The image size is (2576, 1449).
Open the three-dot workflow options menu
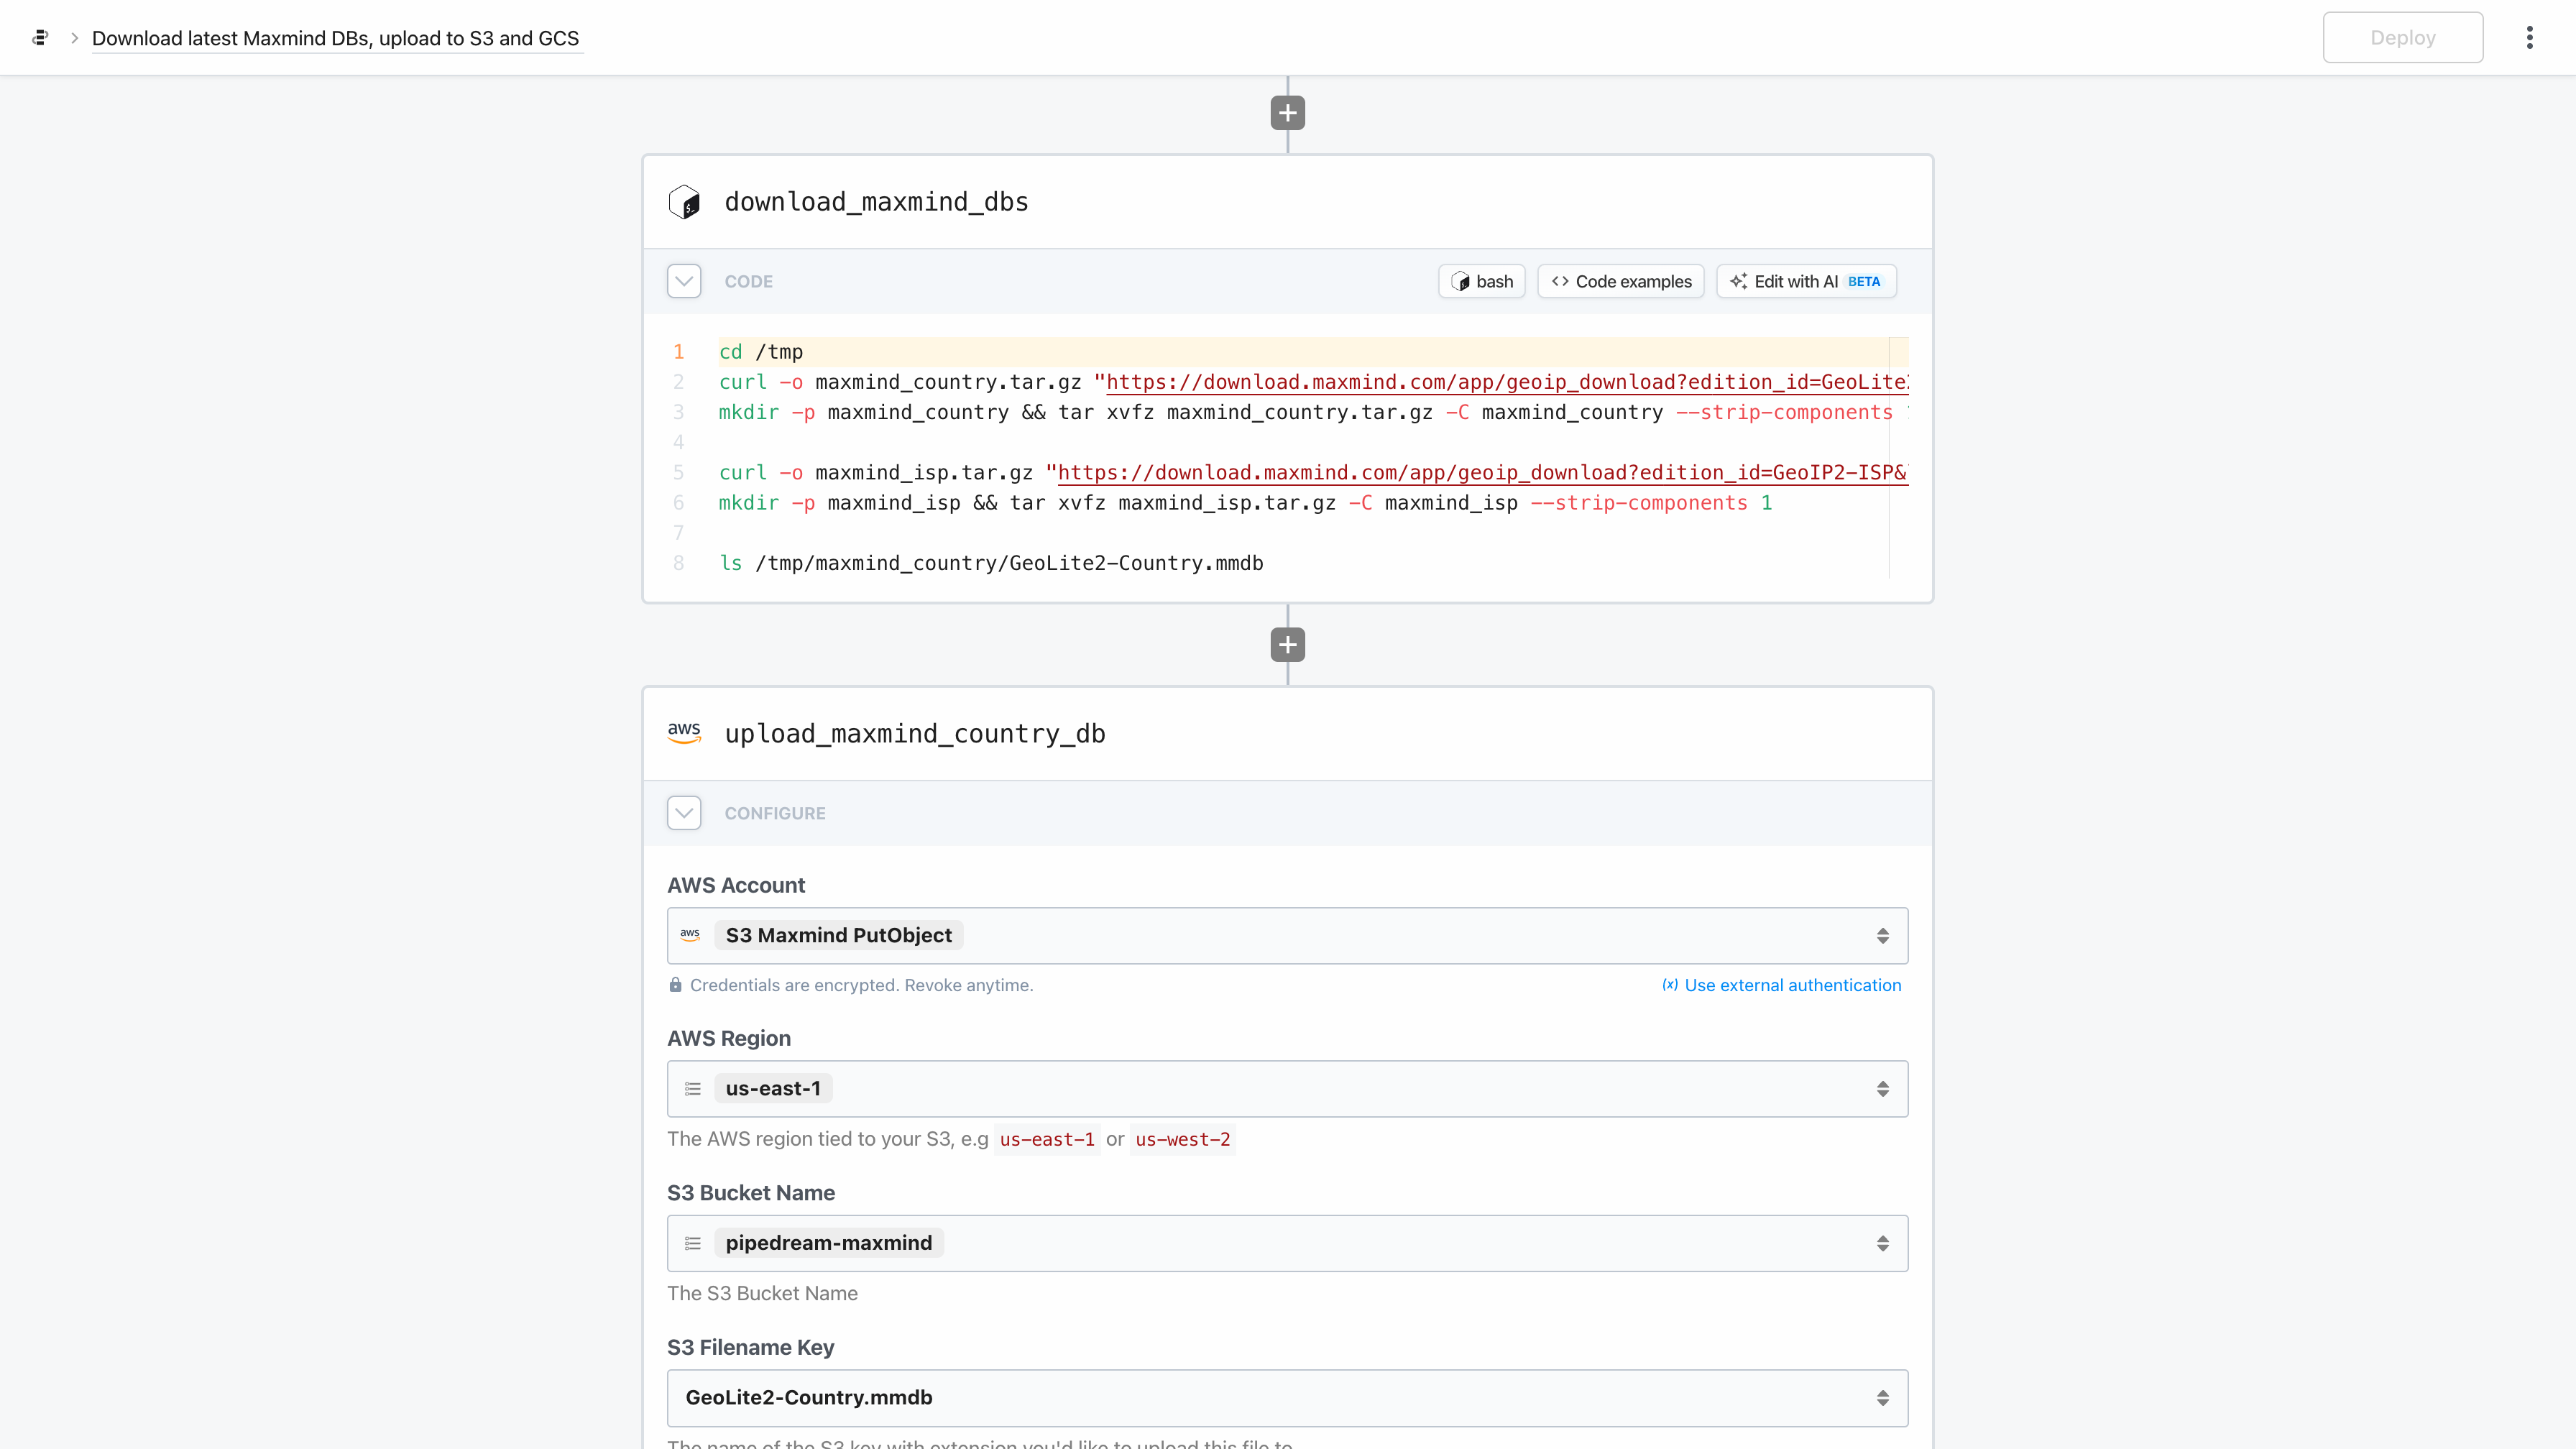pyautogui.click(x=2529, y=38)
